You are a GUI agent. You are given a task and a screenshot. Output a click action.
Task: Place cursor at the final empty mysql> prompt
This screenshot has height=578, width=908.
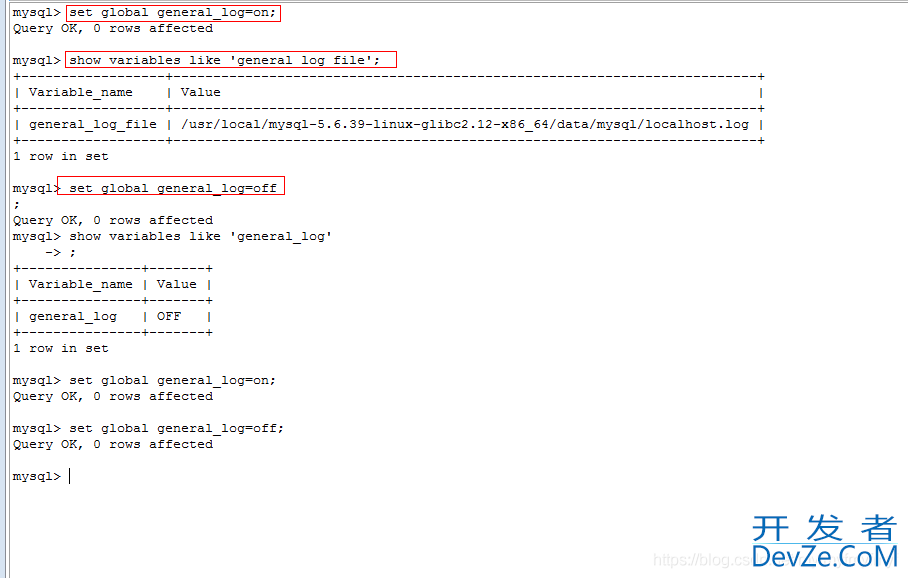point(69,477)
